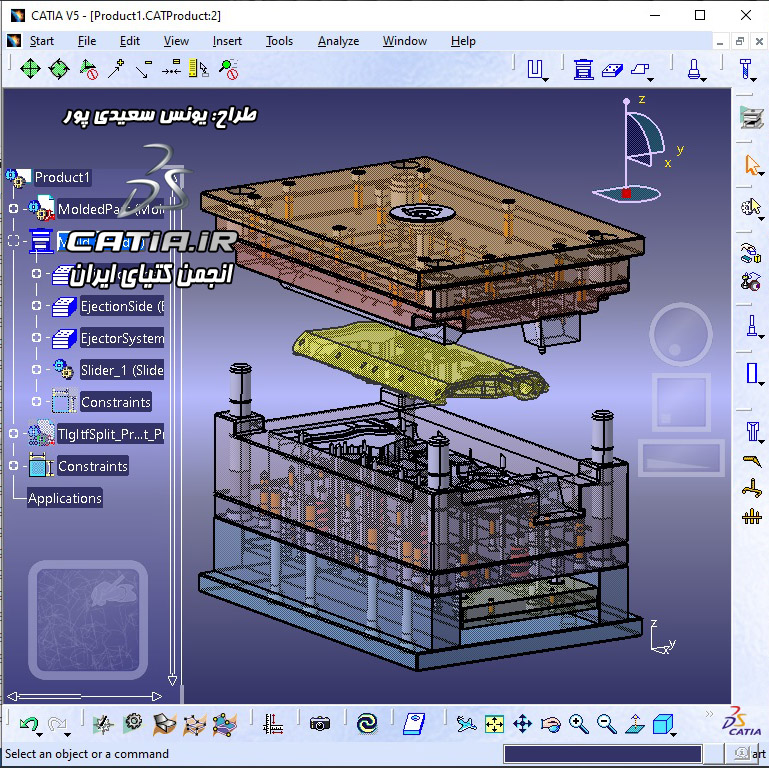Open the View menu
769x768 pixels.
tap(176, 41)
